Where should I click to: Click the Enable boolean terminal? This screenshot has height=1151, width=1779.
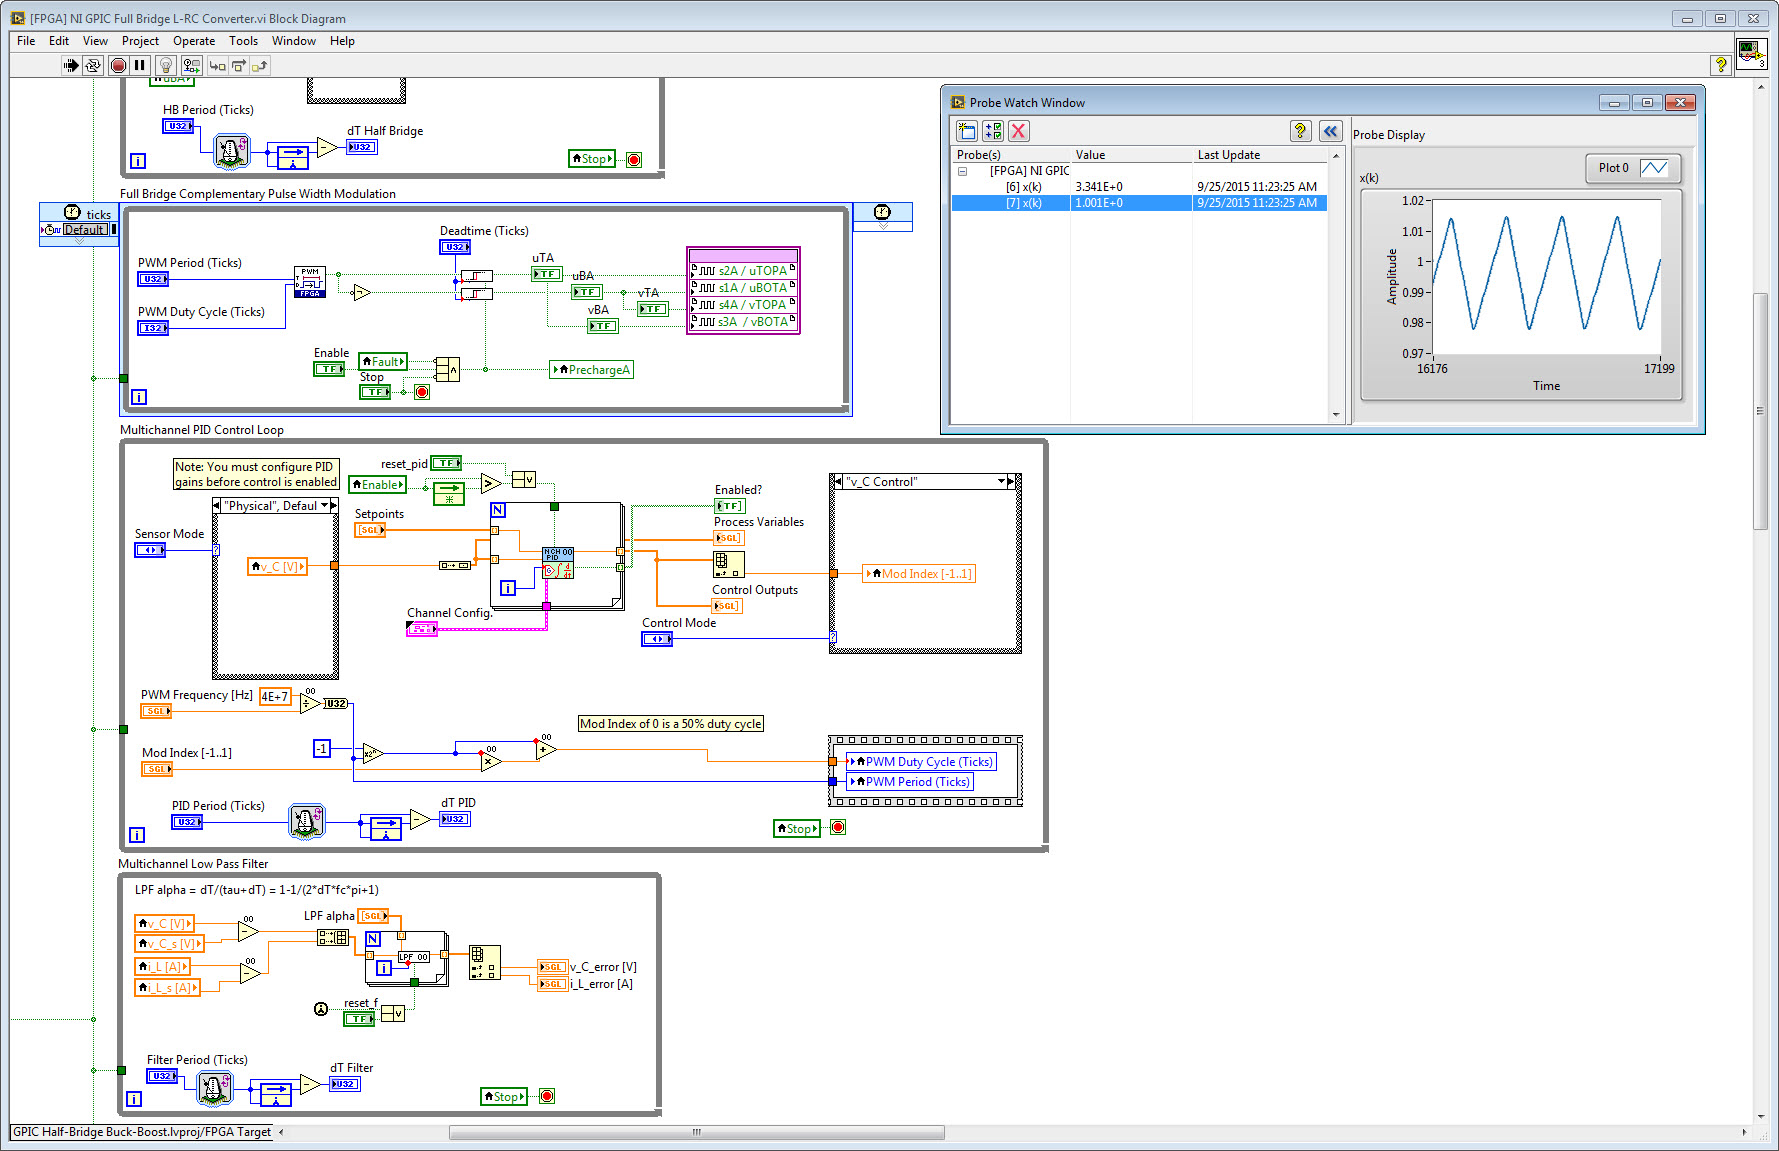(329, 369)
